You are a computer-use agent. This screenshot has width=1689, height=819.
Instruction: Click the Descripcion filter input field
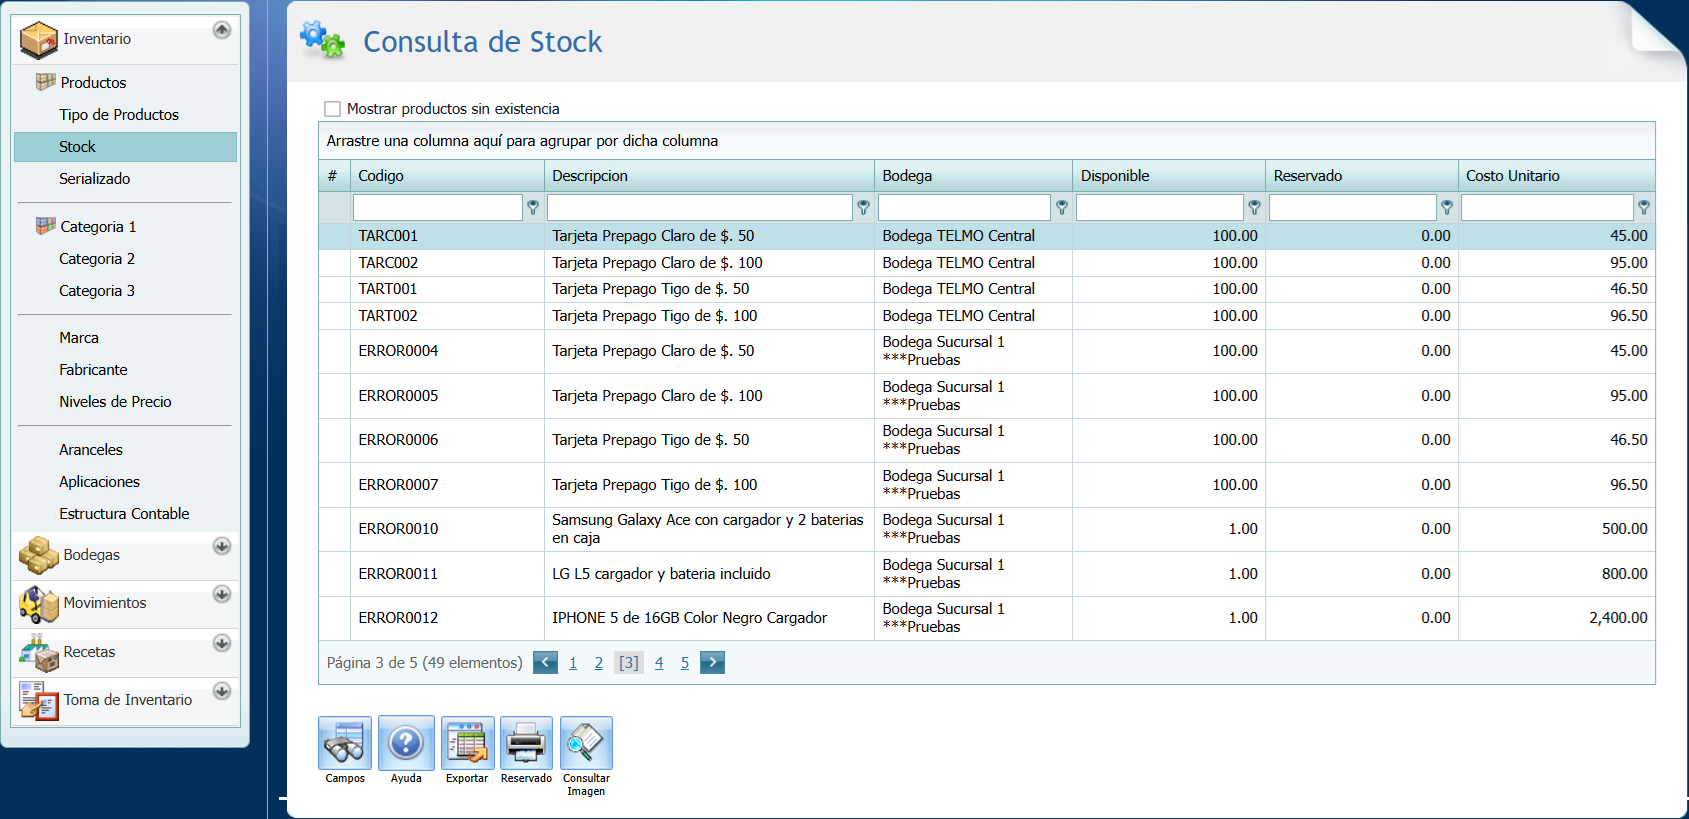point(699,207)
